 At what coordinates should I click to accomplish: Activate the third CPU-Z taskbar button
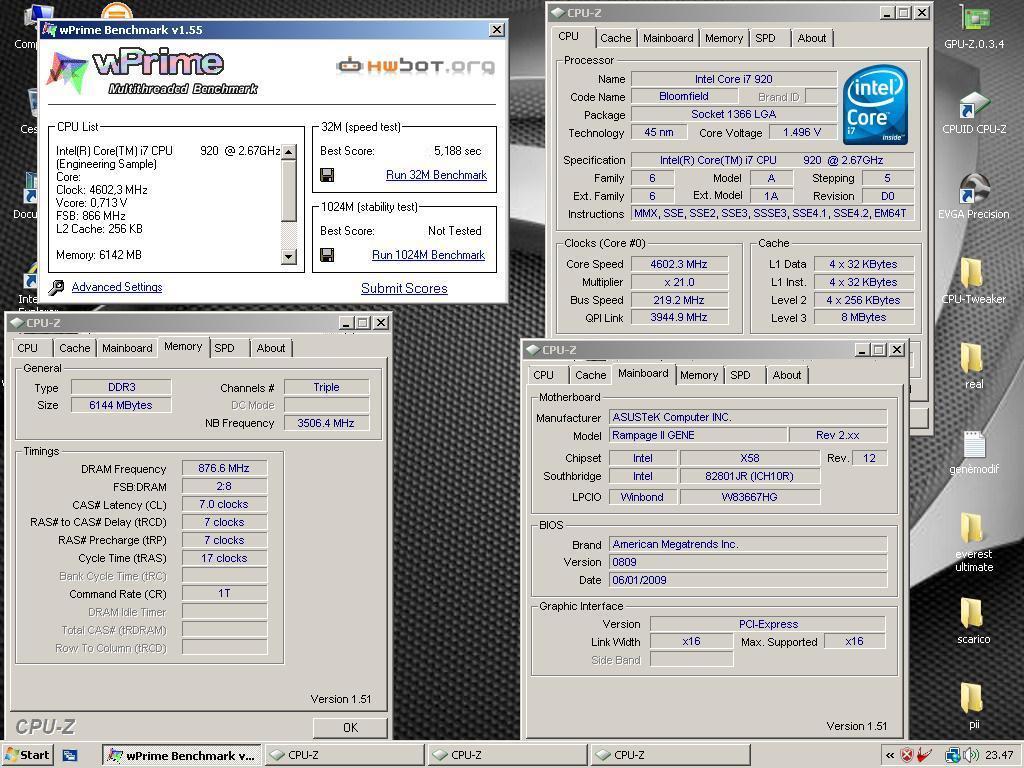coord(671,756)
